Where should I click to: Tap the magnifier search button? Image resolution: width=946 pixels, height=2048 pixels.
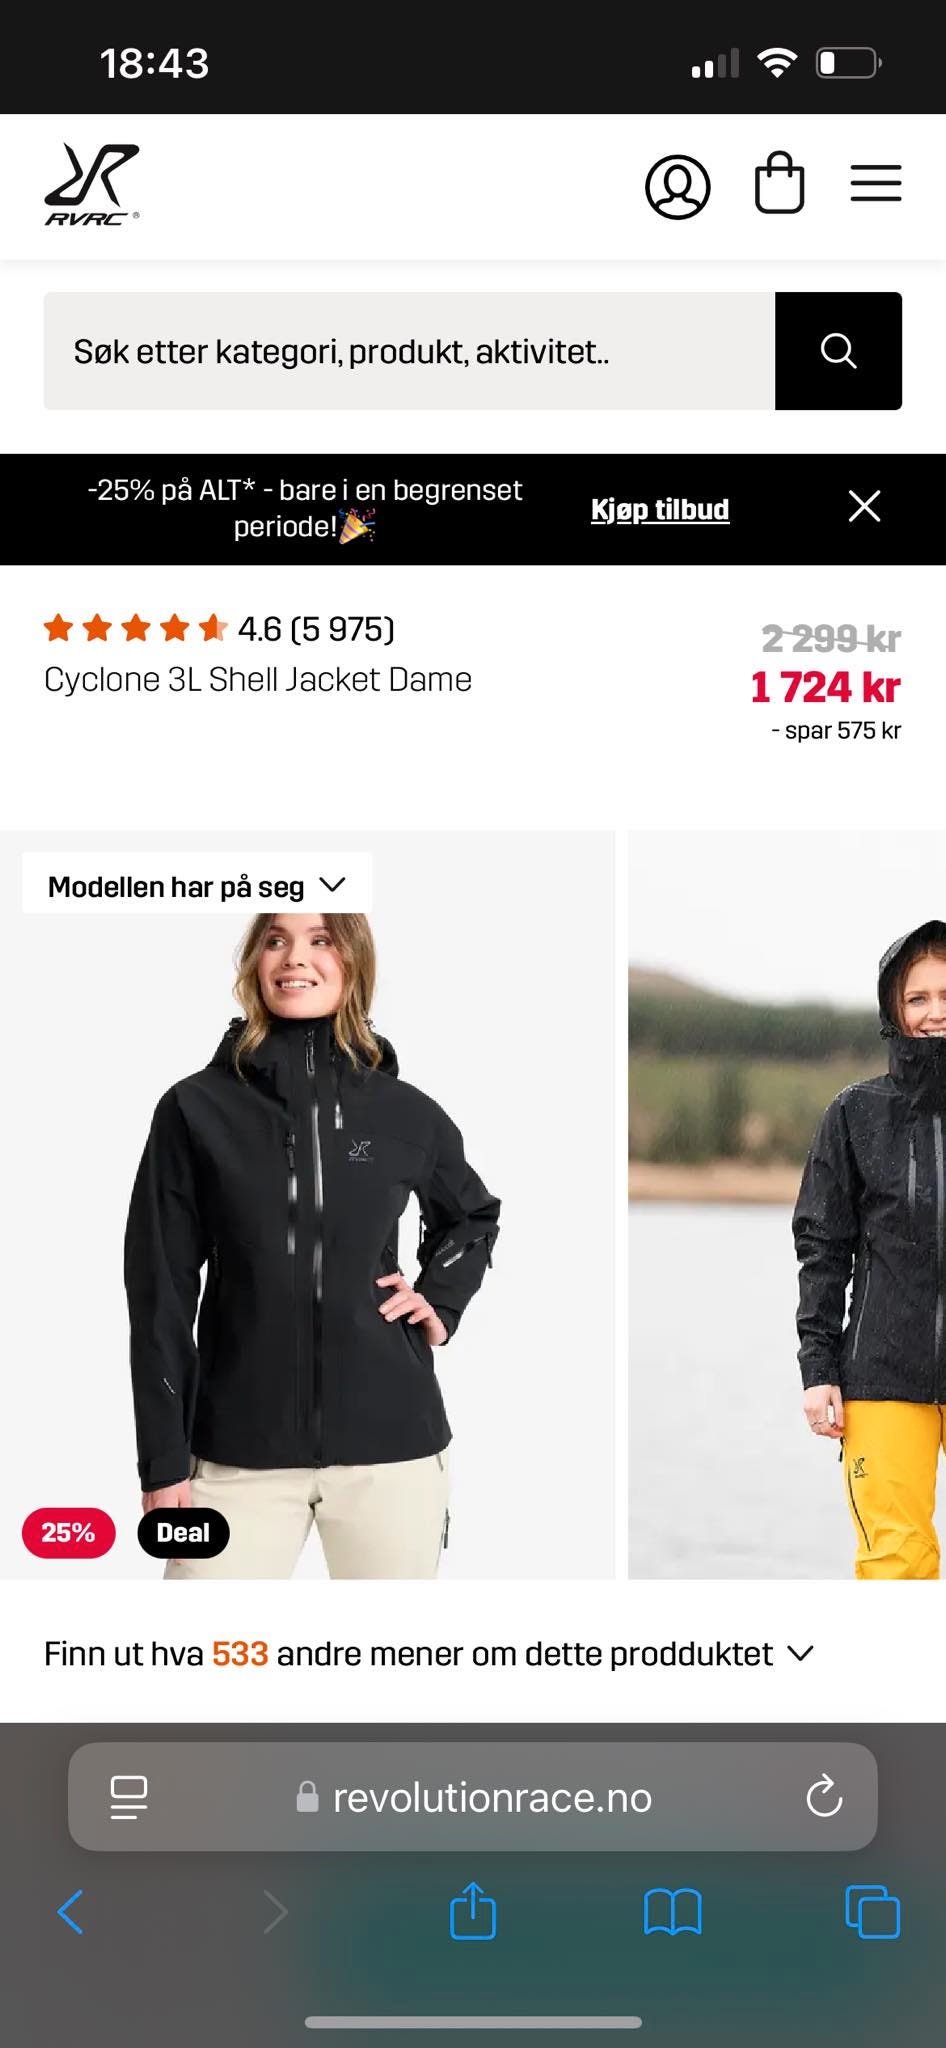(838, 351)
